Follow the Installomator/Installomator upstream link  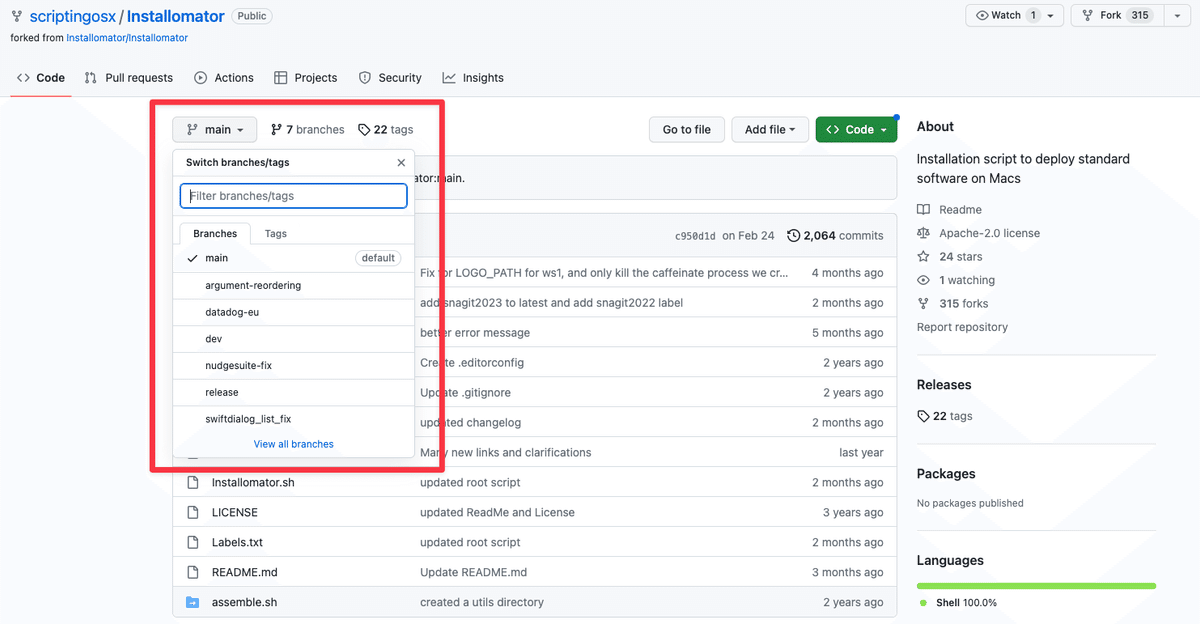[x=127, y=38]
